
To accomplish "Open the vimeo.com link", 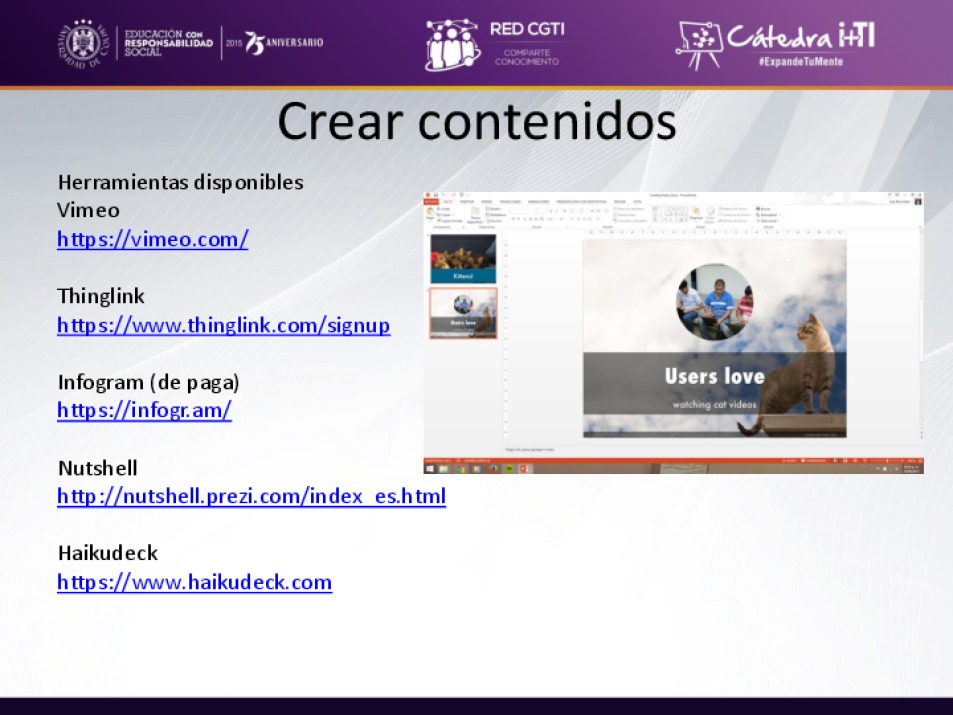I will (x=153, y=240).
